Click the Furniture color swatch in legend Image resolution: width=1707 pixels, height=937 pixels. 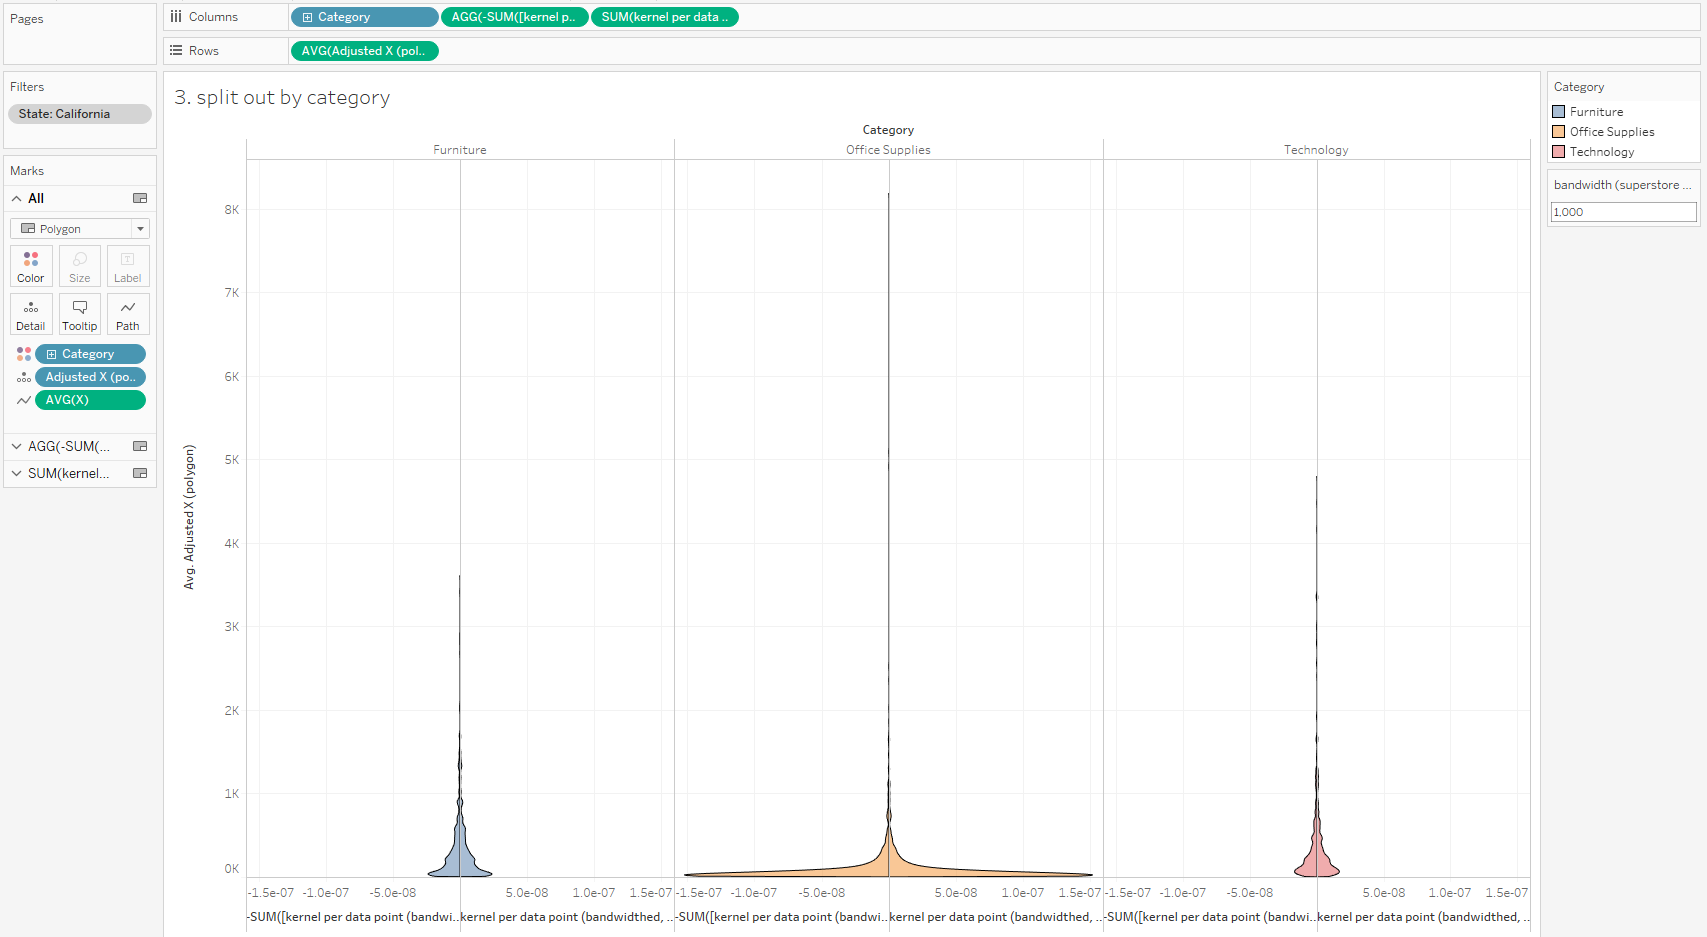pyautogui.click(x=1558, y=112)
